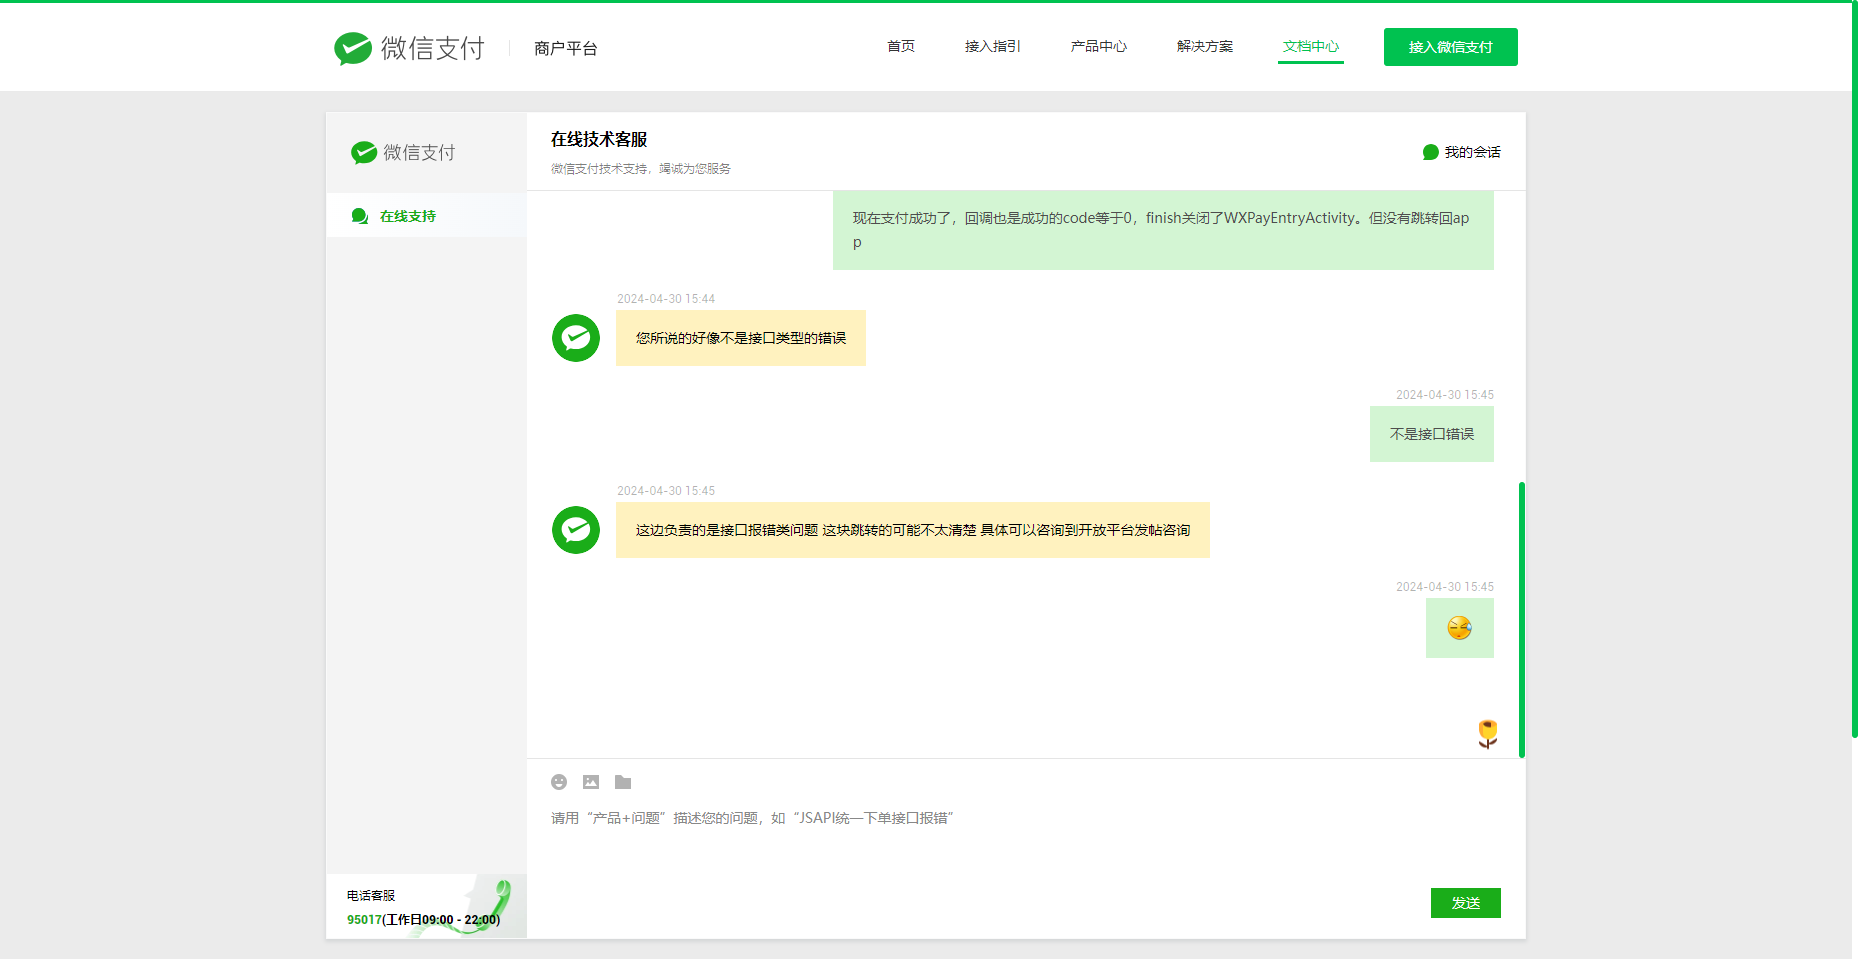Select 在线支持 in the sidebar
This screenshot has width=1858, height=959.
(426, 215)
